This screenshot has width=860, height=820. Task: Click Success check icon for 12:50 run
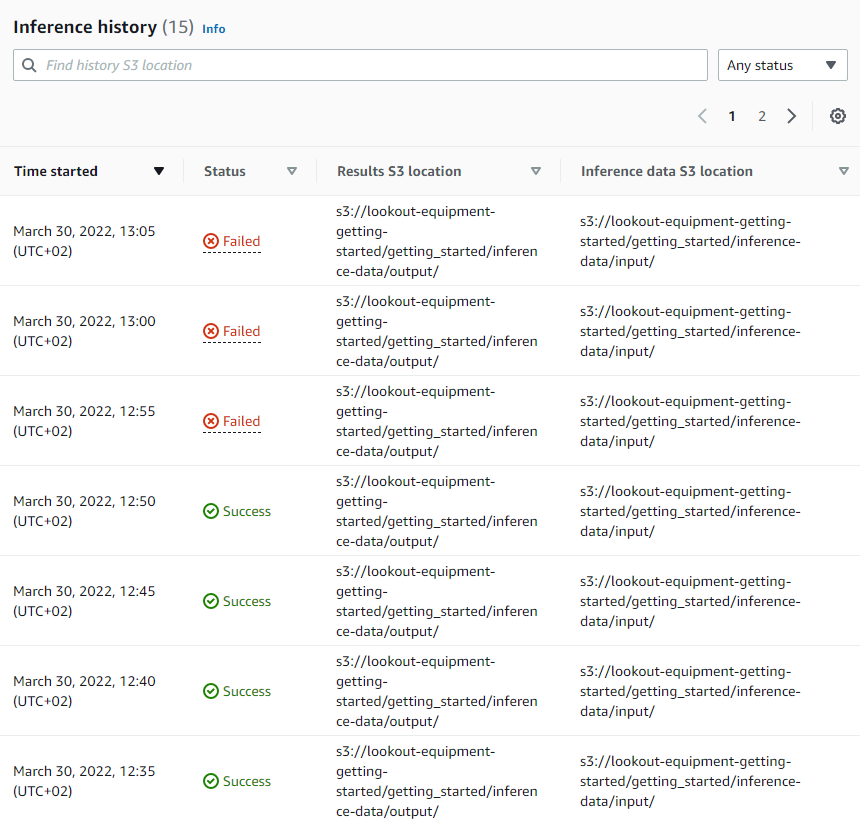[x=211, y=511]
